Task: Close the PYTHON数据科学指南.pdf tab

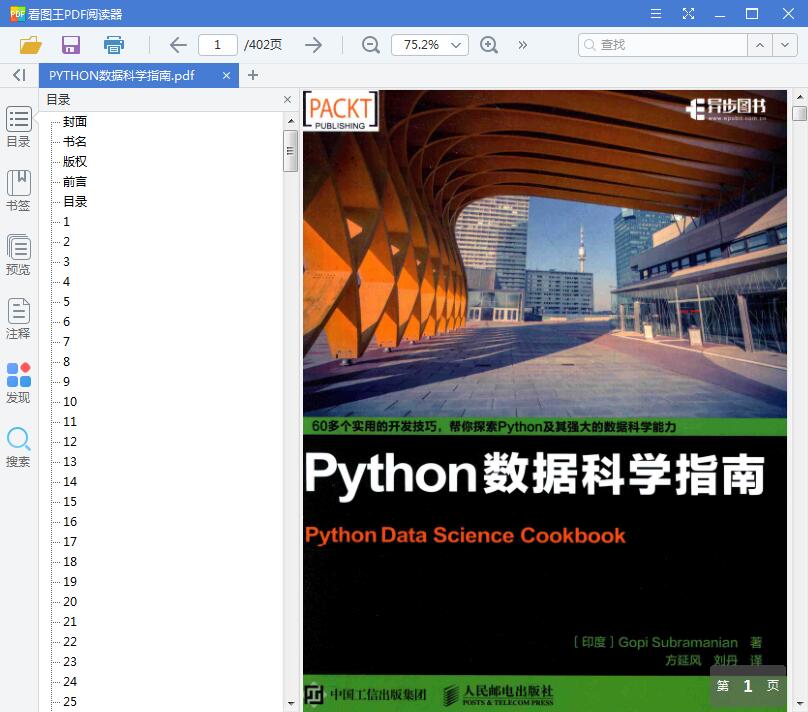Action: click(x=226, y=76)
